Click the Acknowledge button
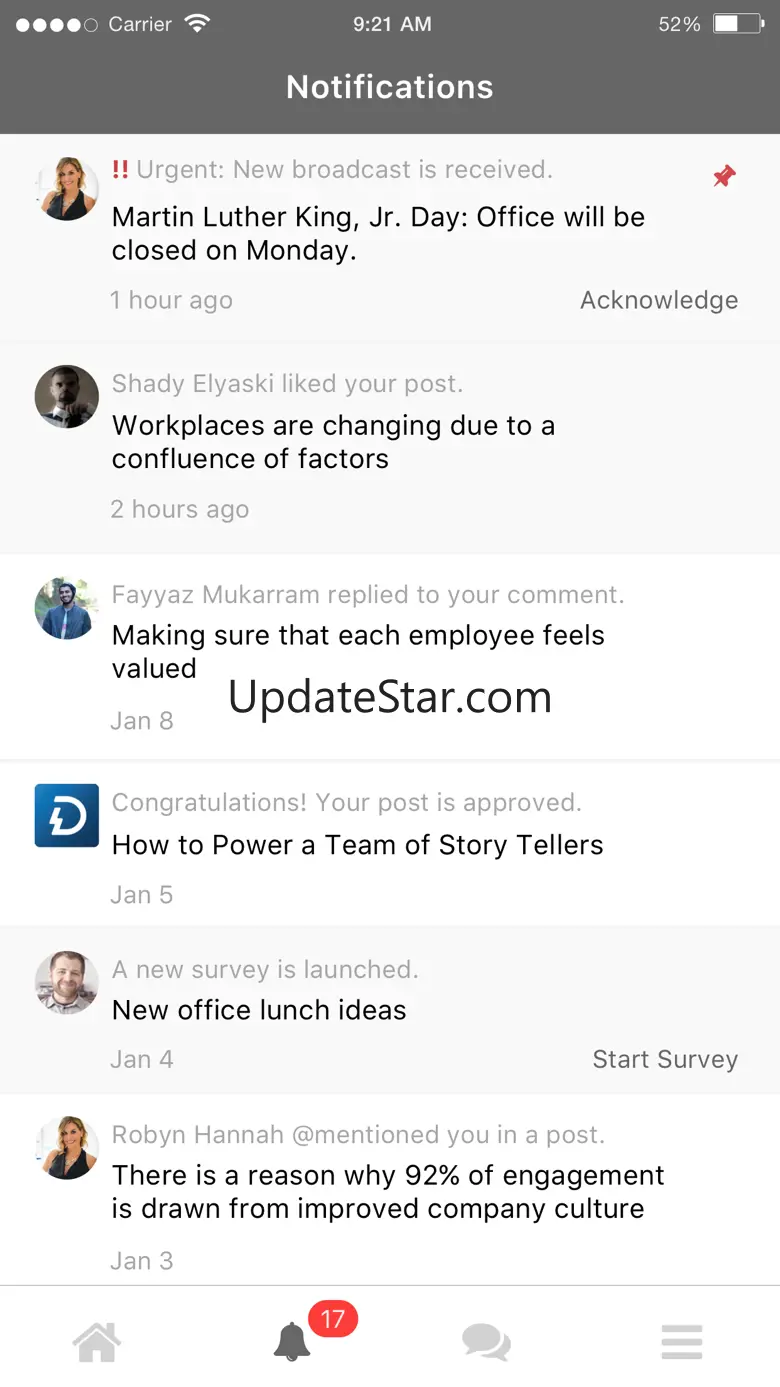The width and height of the screenshot is (780, 1387). (659, 300)
